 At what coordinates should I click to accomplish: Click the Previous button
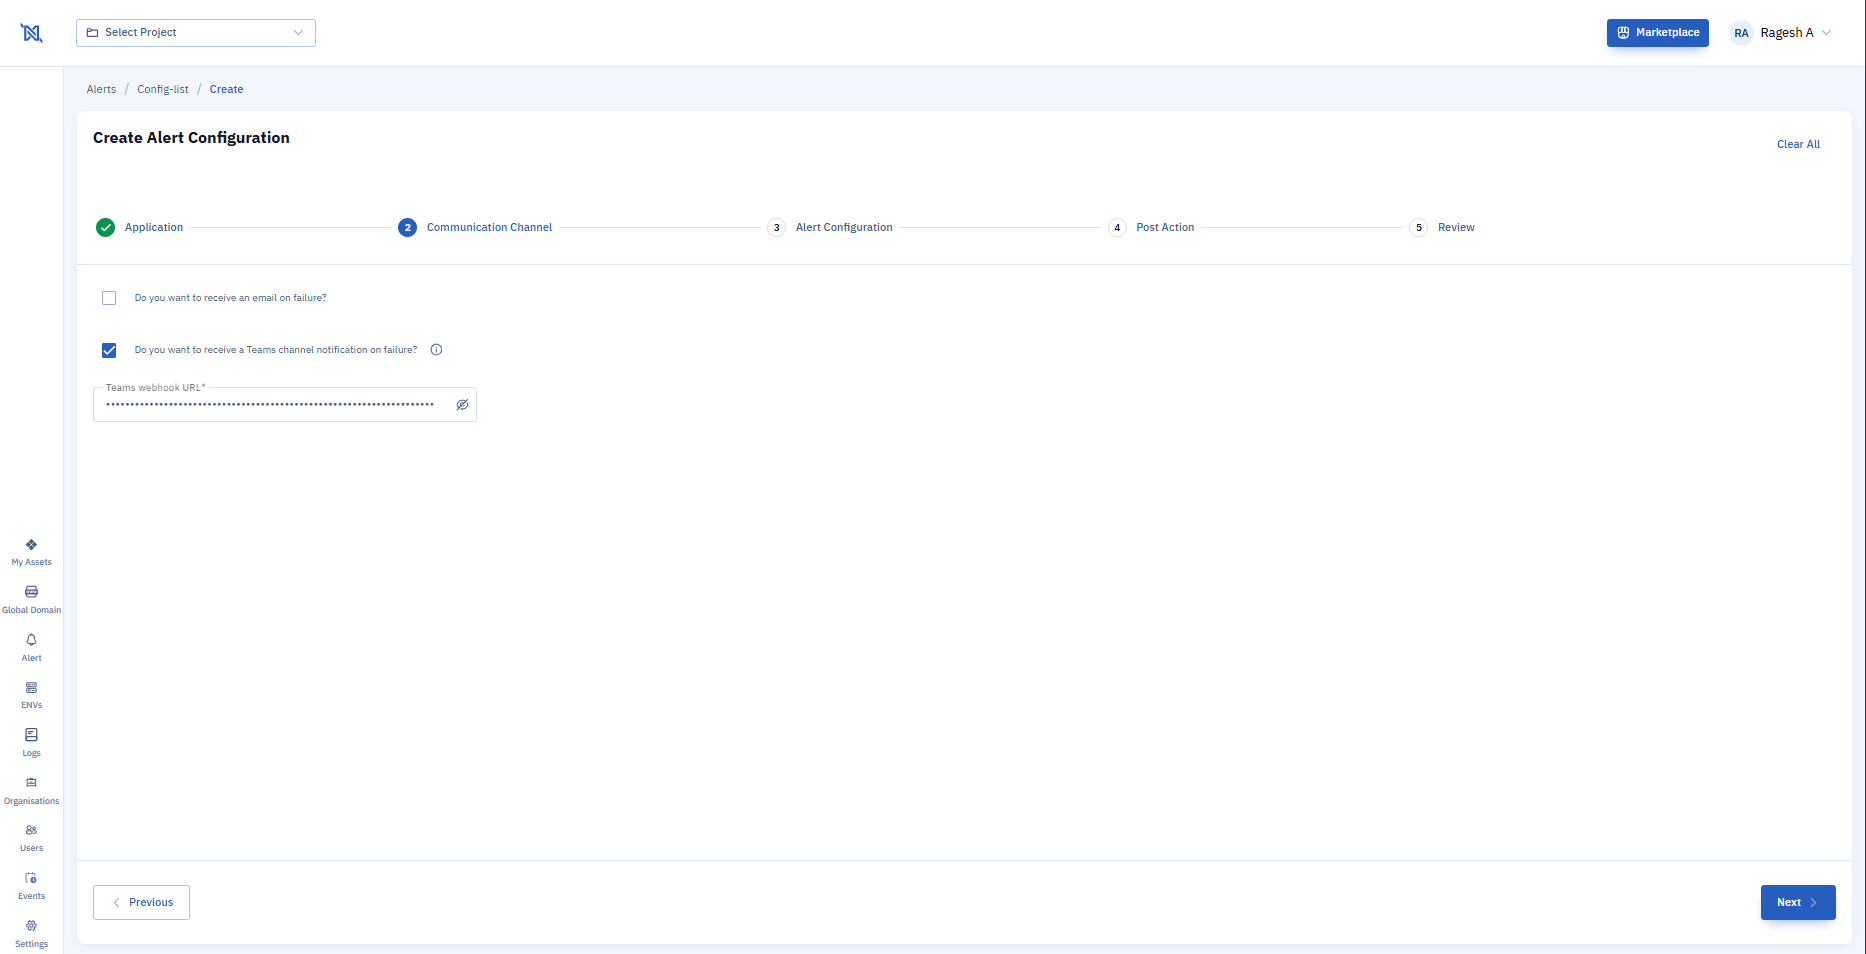[141, 902]
